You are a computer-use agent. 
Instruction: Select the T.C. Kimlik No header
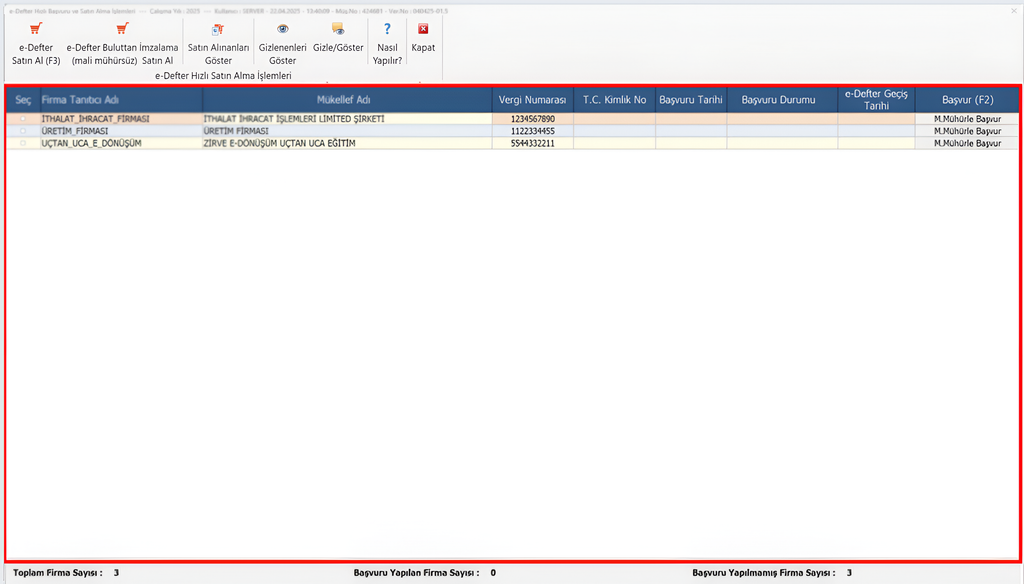(615, 100)
